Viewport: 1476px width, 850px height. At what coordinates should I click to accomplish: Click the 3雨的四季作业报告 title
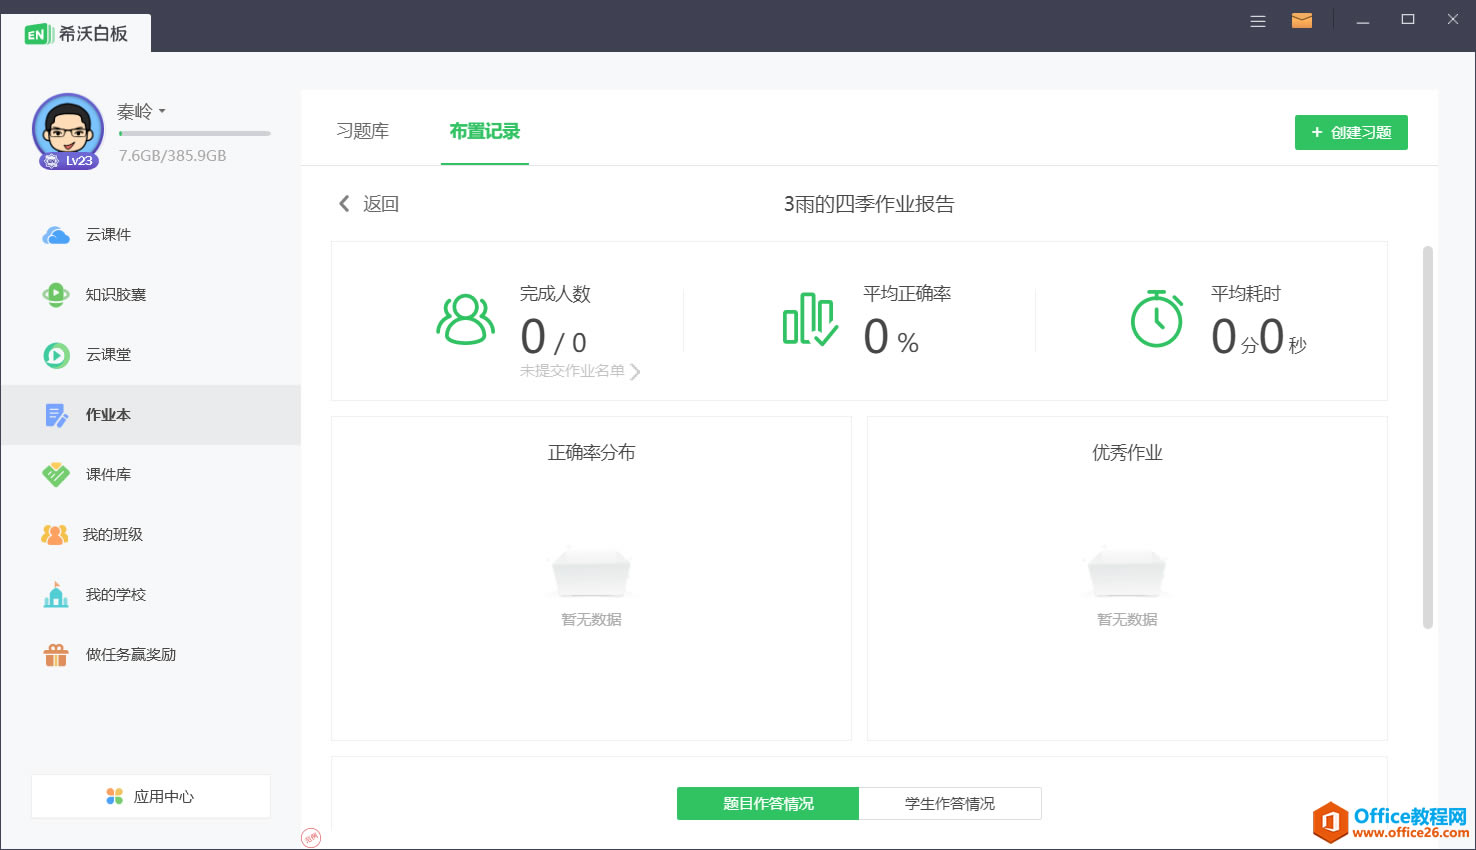[869, 204]
